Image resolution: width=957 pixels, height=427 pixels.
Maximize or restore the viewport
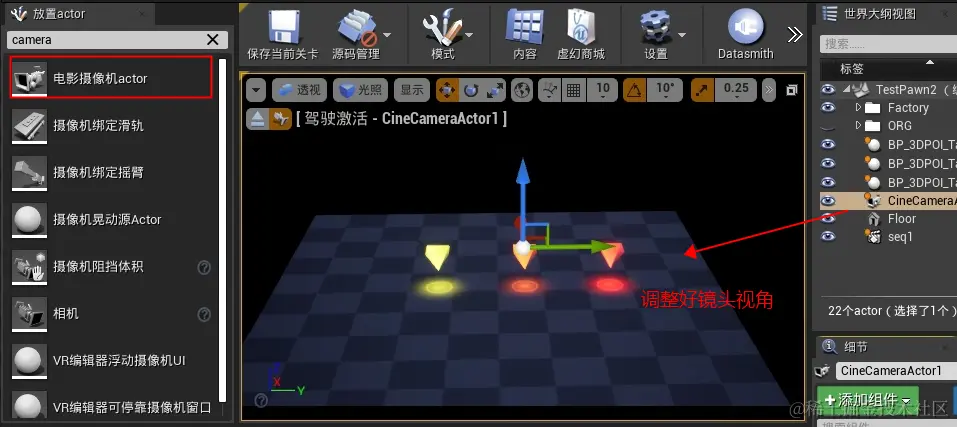point(792,90)
